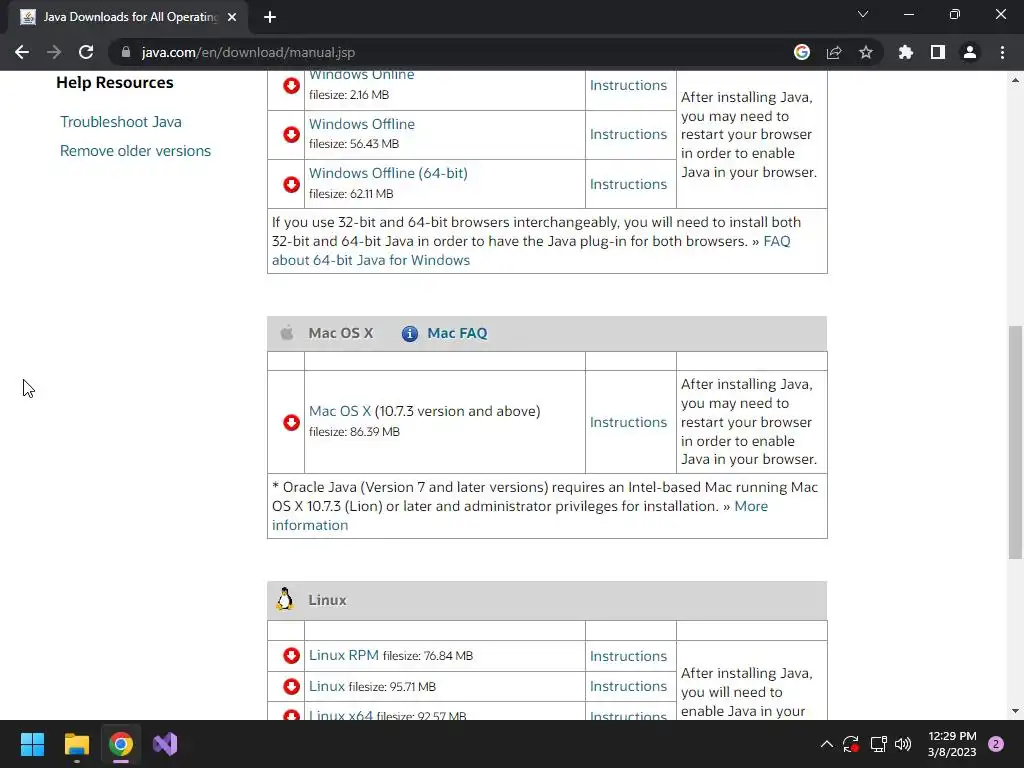This screenshot has width=1024, height=768.
Task: Click the notification badge in the system tray
Action: point(996,744)
